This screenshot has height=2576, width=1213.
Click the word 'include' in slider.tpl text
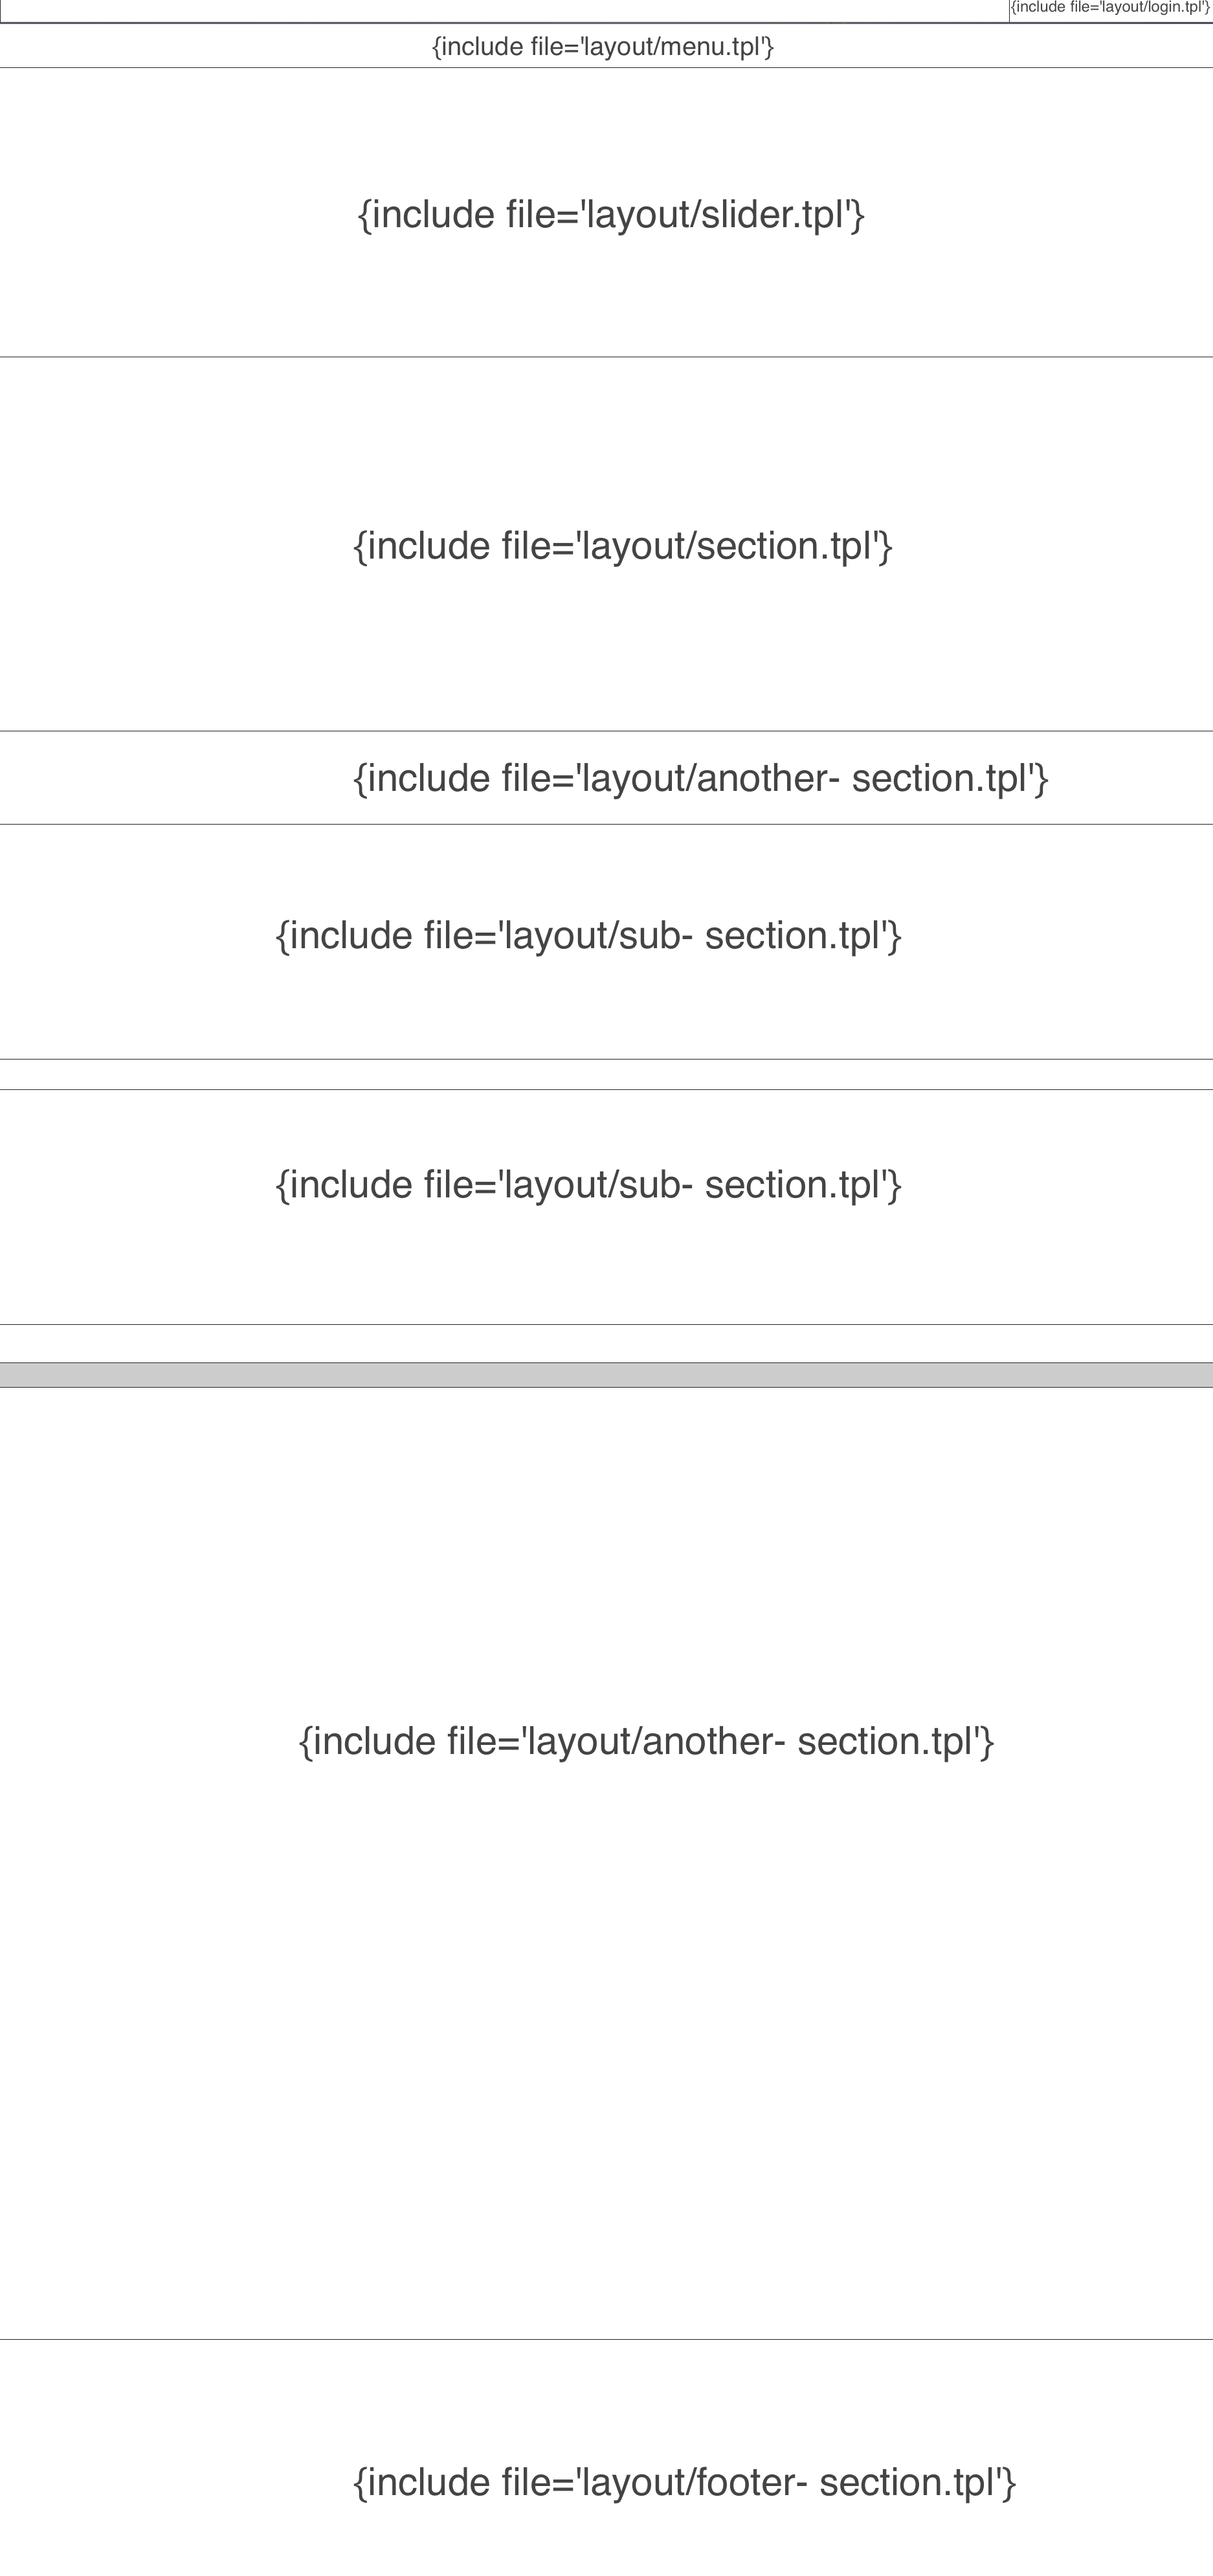click(x=433, y=215)
